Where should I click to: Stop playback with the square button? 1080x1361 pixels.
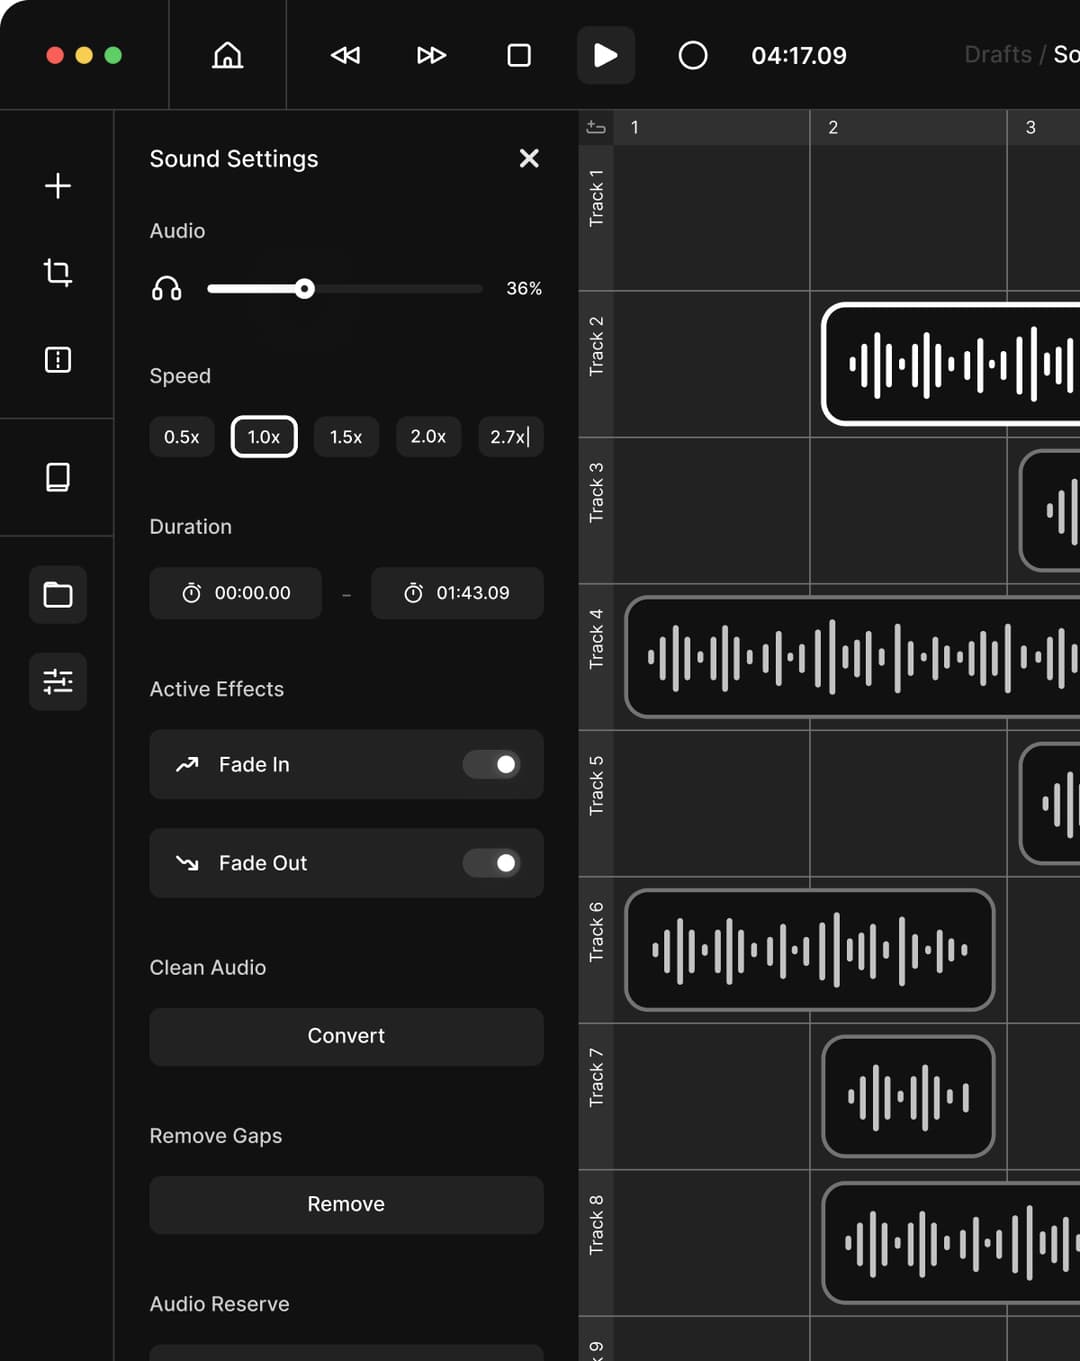[519, 55]
